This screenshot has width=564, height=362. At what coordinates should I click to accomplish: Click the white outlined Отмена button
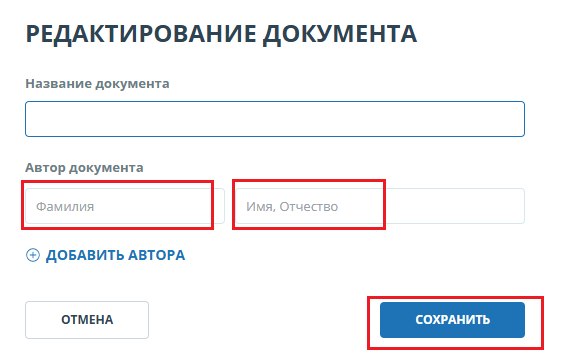(87, 320)
